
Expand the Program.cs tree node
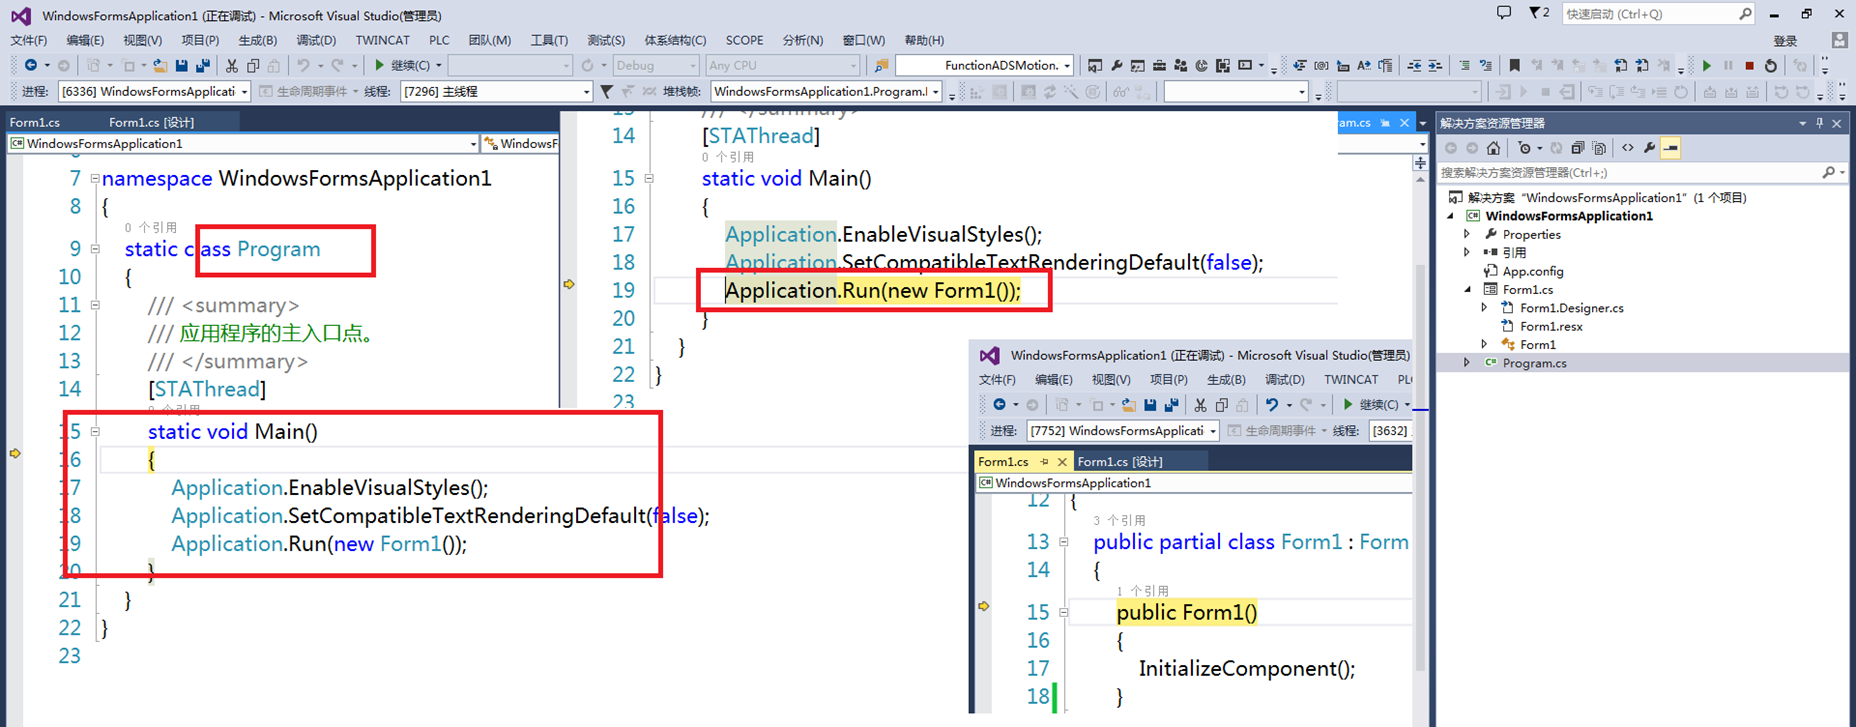point(1467,363)
